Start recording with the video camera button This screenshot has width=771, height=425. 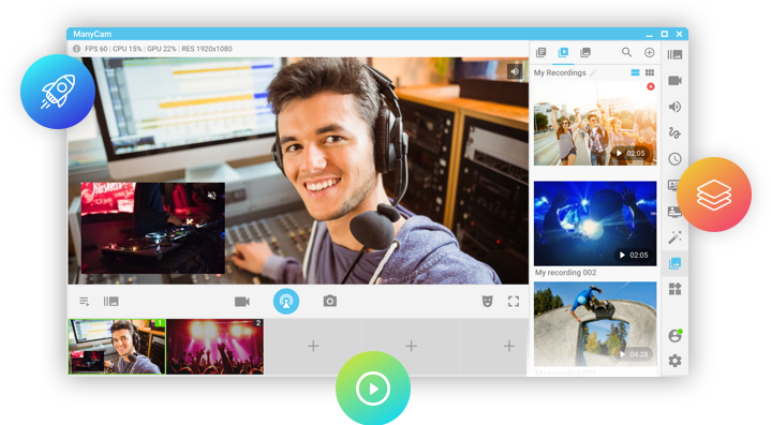pyautogui.click(x=242, y=301)
